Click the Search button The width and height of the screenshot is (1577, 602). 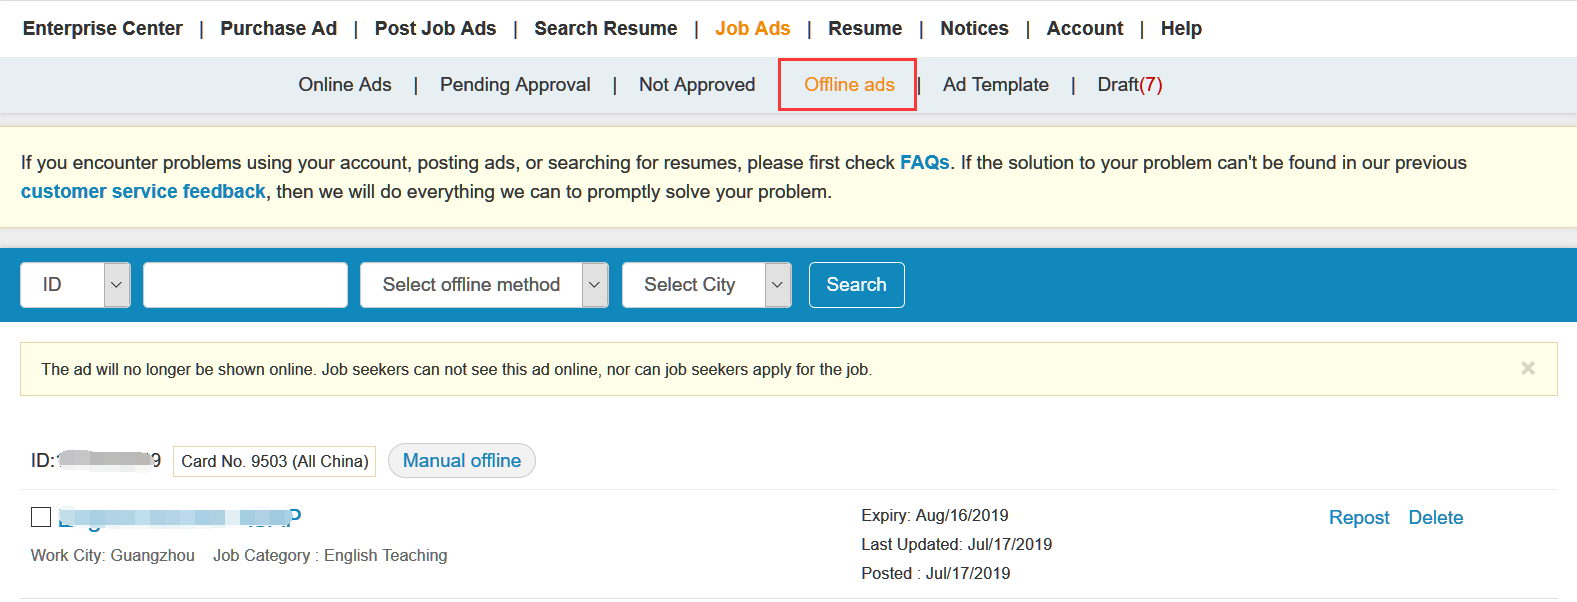856,284
